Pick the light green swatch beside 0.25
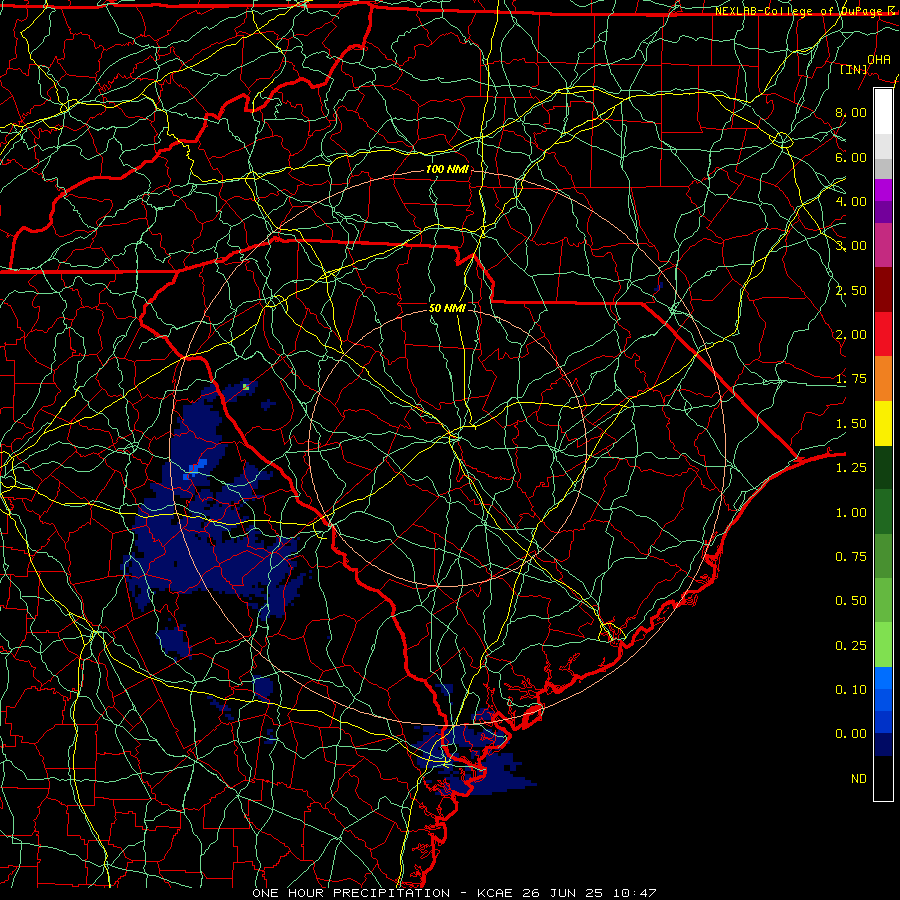Viewport: 900px width, 900px height. coord(883,646)
